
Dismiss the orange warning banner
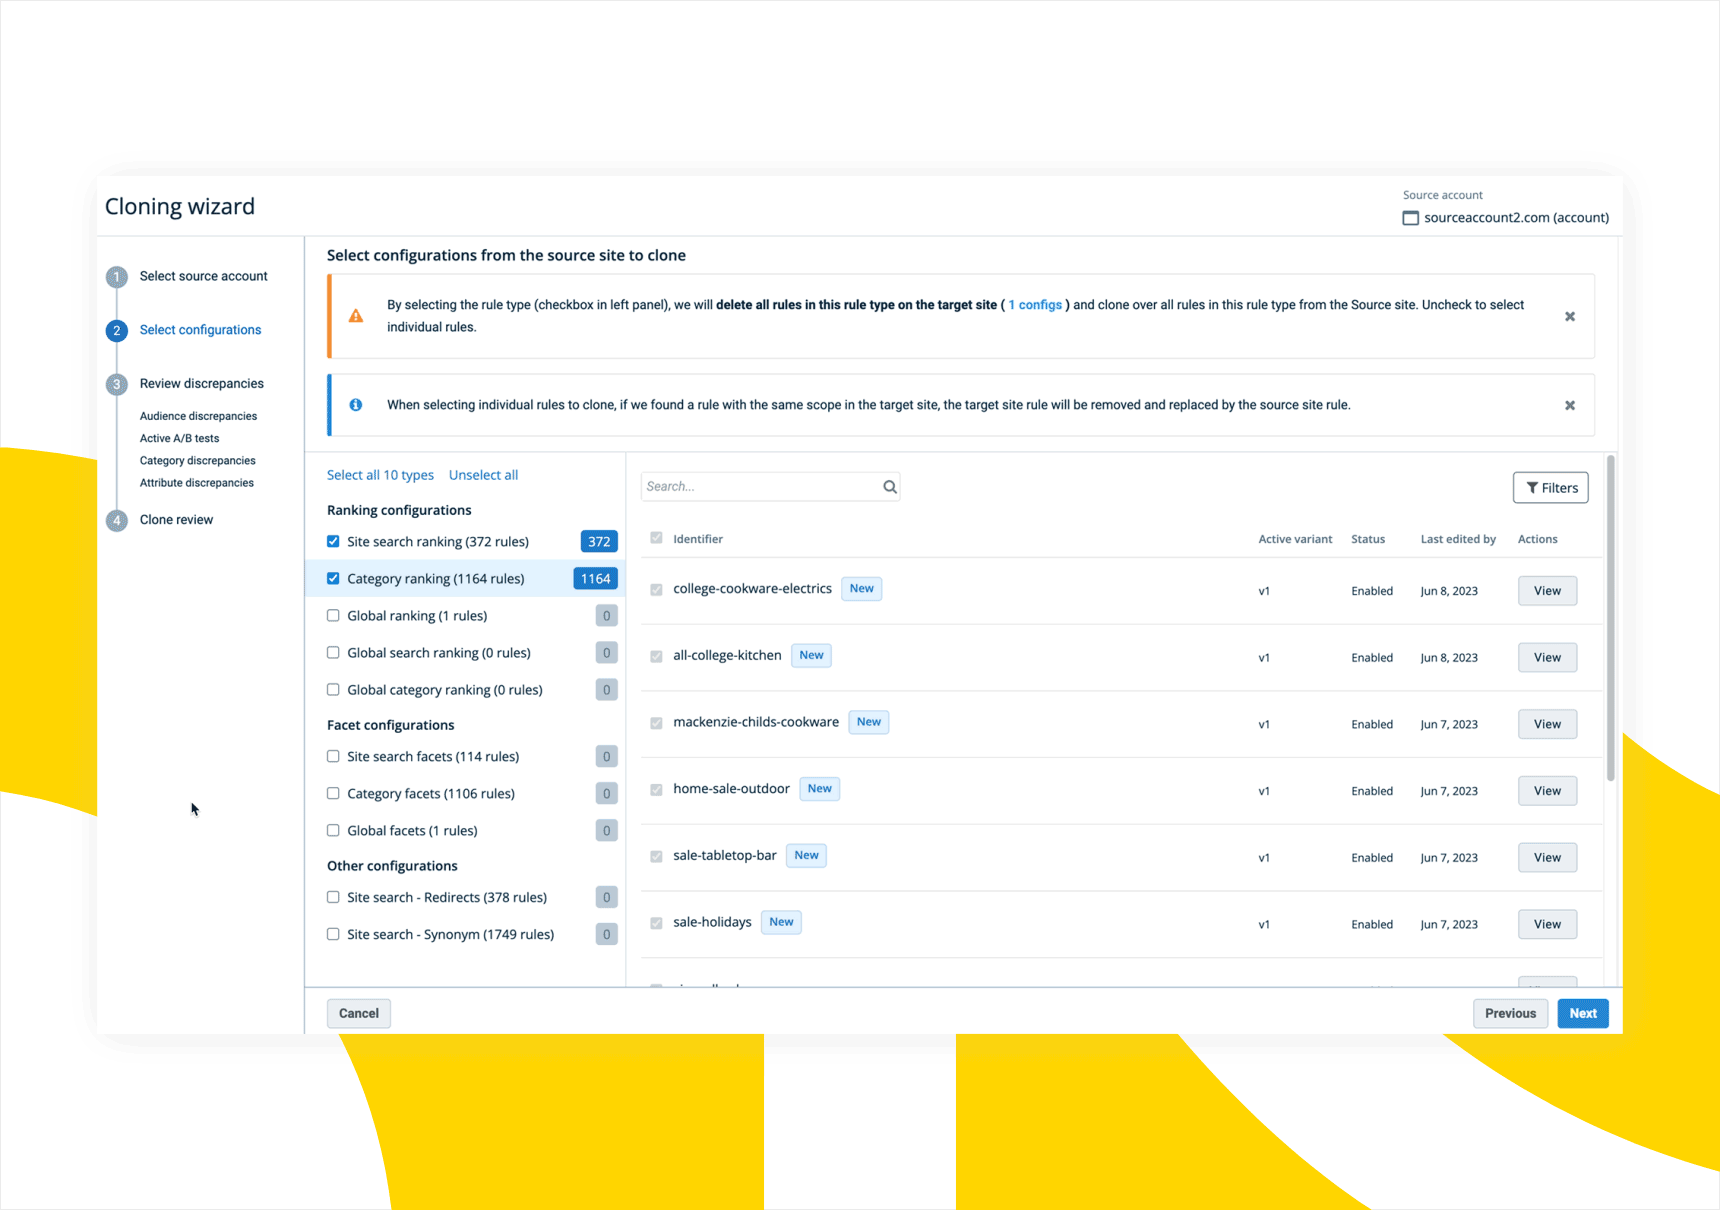coord(1569,316)
